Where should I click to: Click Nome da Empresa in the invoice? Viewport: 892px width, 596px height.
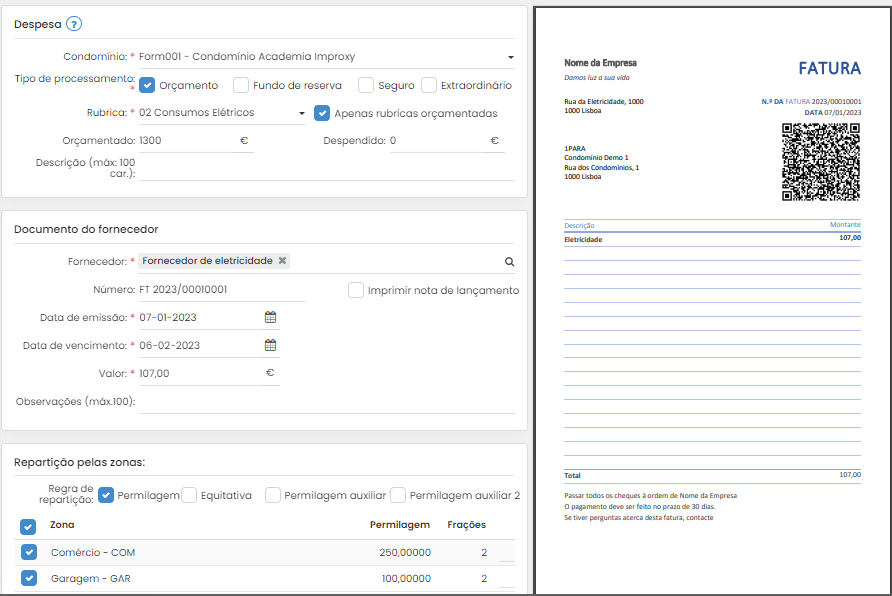(x=600, y=63)
